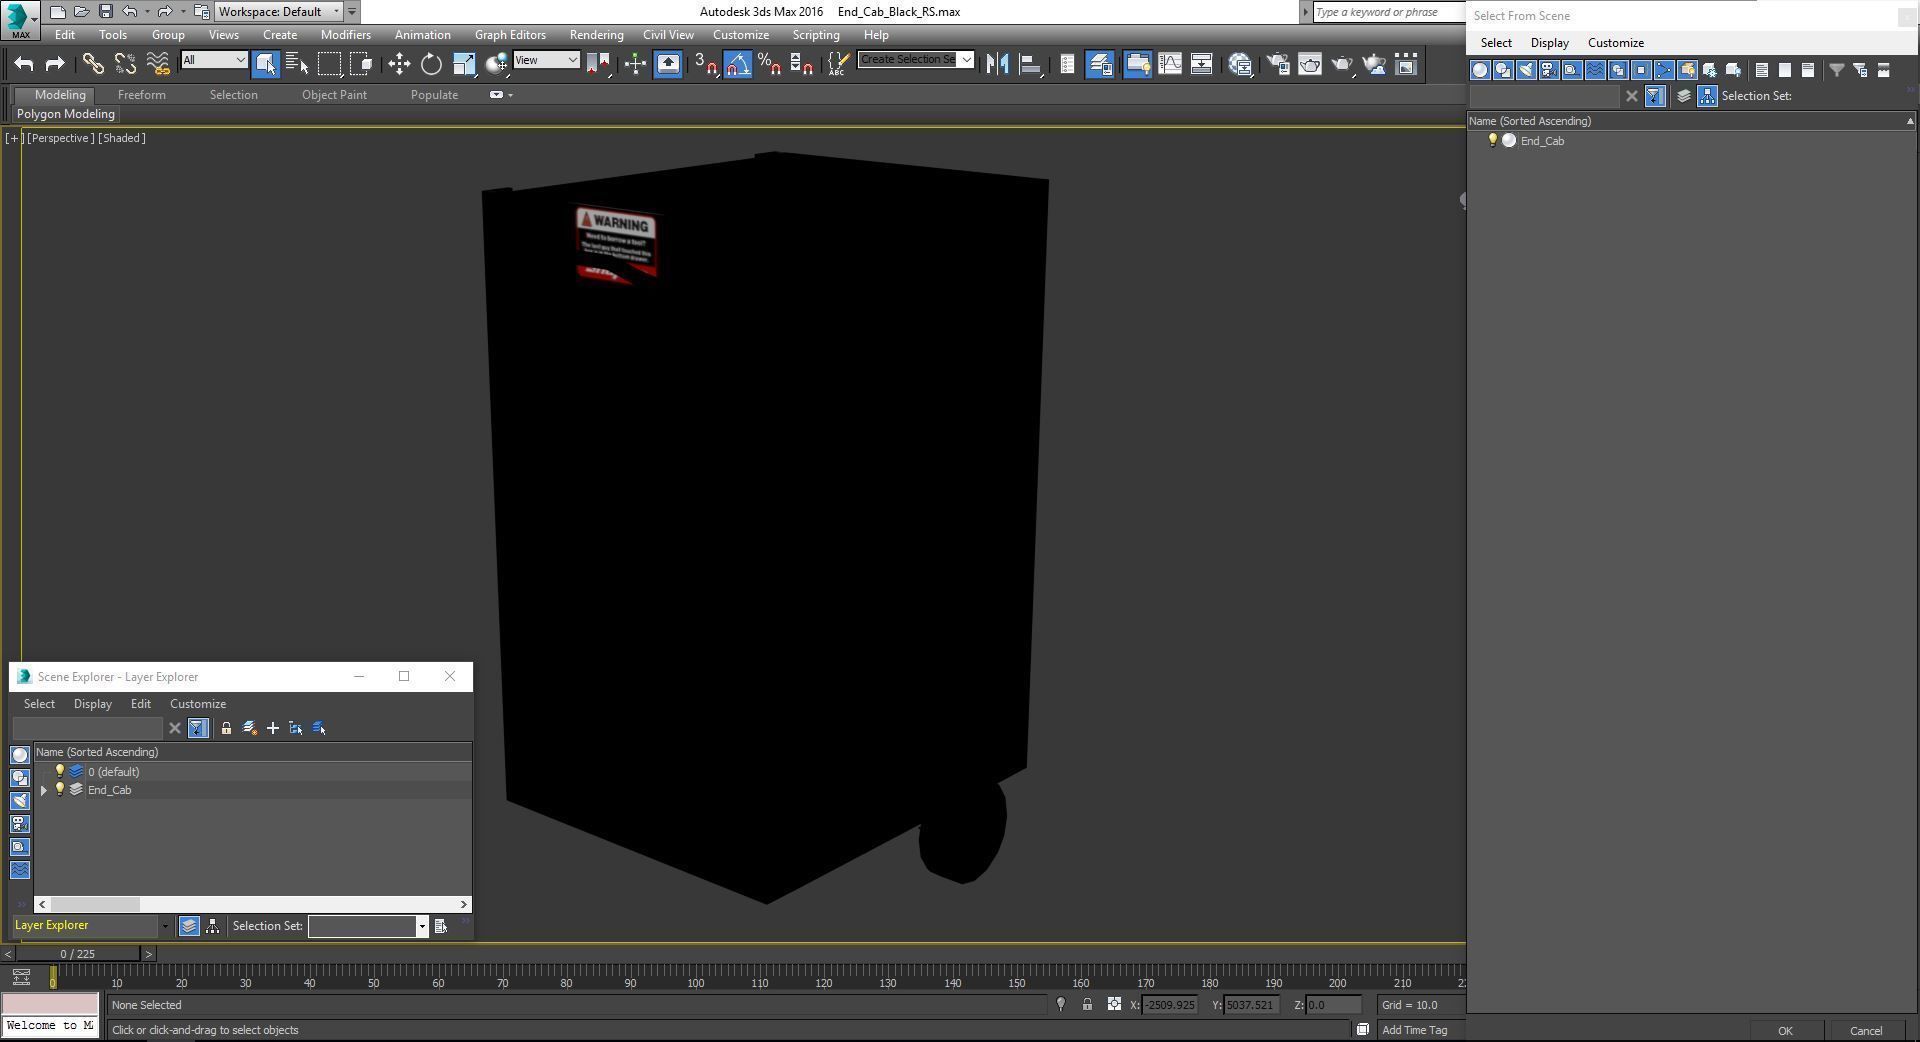Click Add Time Tag in status bar
1920x1042 pixels.
1414,1030
